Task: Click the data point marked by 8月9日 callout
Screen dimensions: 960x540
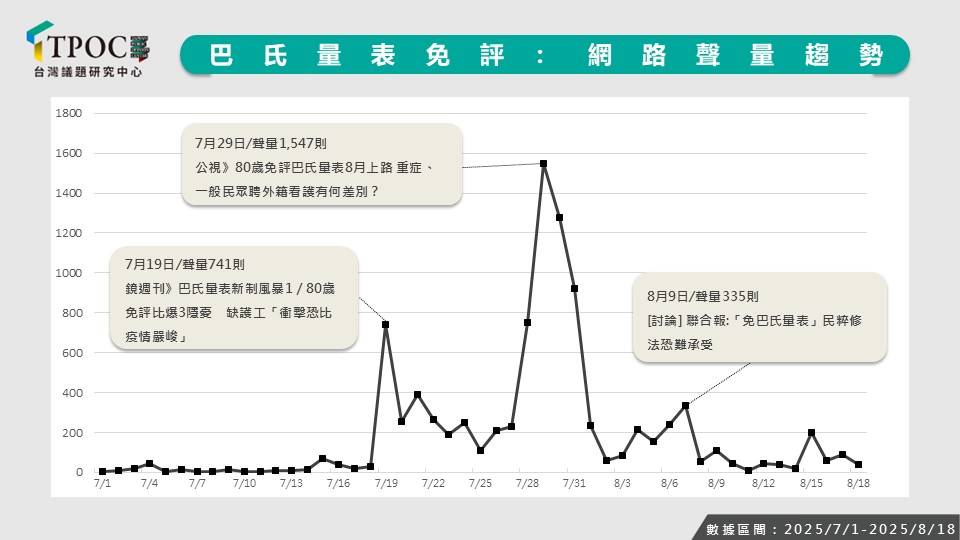Action: [x=685, y=405]
